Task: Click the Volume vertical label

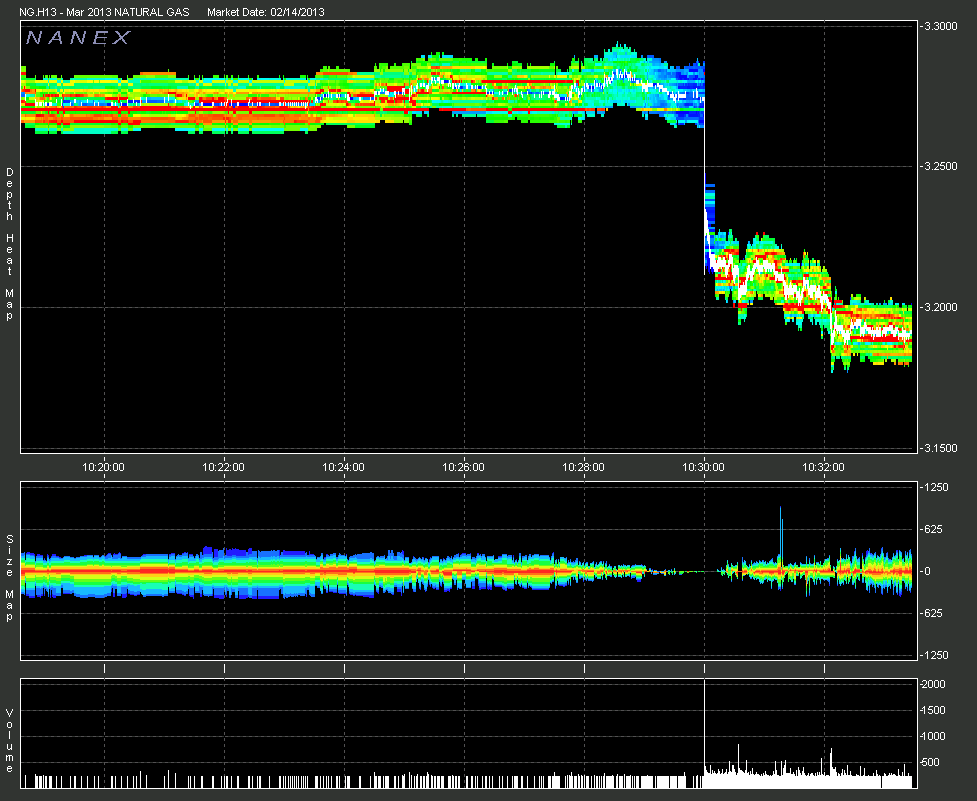Action: tap(9, 741)
